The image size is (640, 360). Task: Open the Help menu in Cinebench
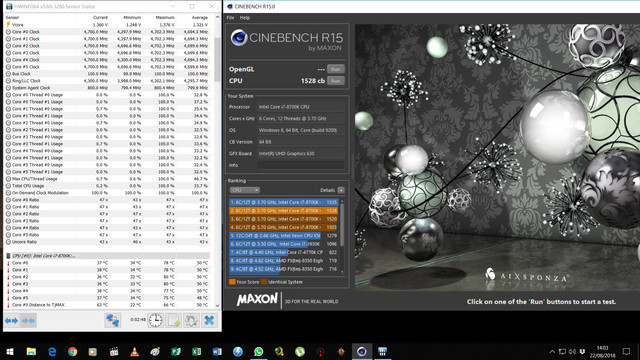click(x=245, y=18)
